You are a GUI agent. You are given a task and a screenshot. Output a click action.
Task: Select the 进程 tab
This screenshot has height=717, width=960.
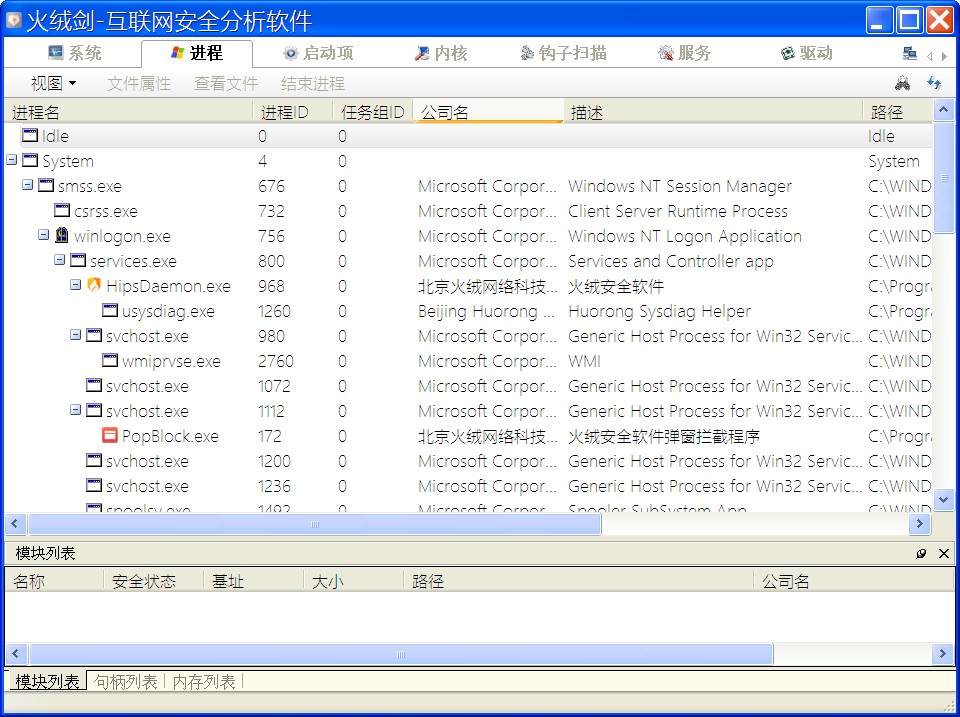197,53
